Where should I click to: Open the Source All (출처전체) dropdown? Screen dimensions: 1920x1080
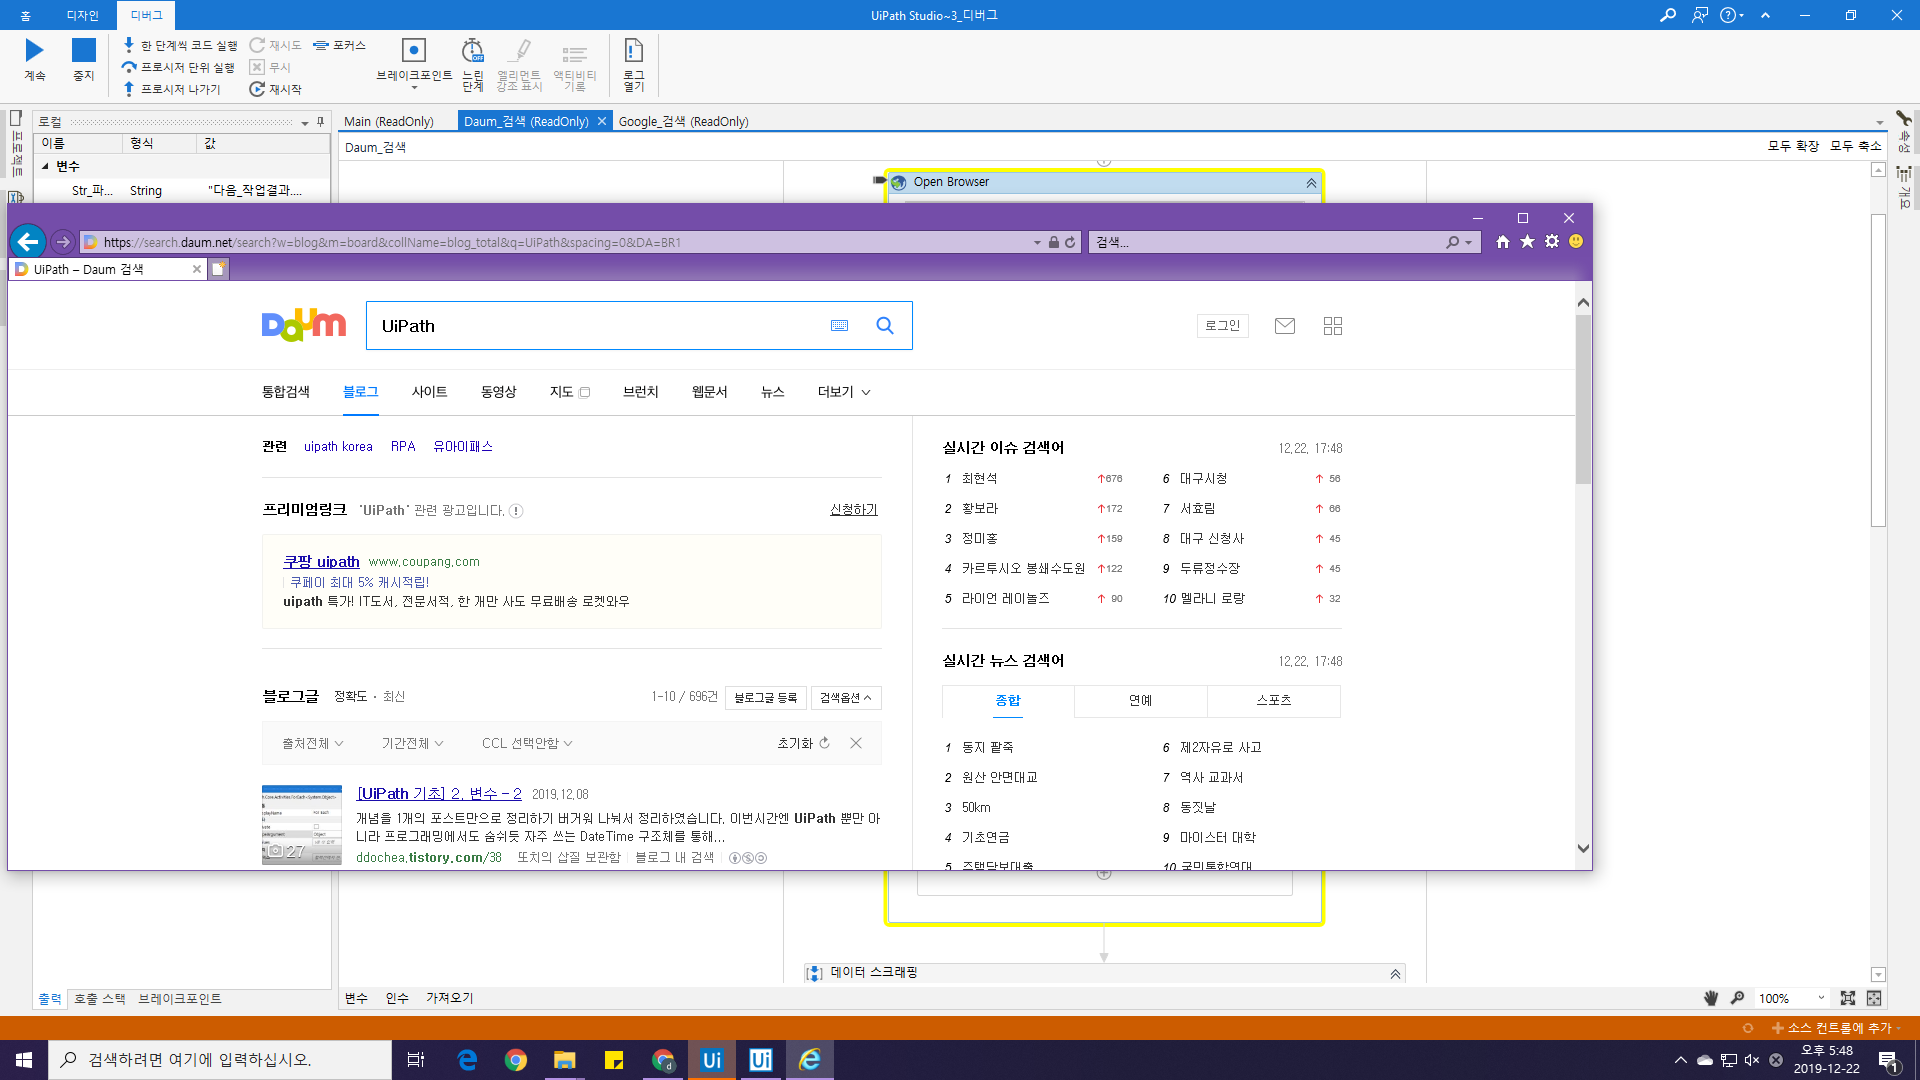(x=312, y=743)
